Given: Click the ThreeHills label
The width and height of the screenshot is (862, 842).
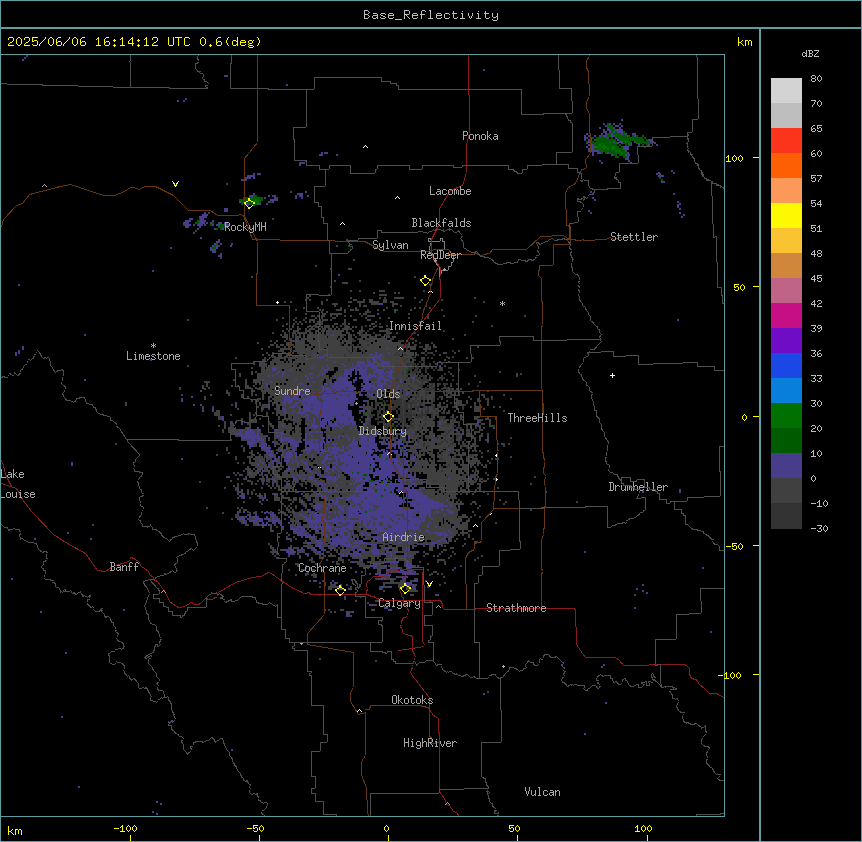Looking at the screenshot, I should click(x=537, y=418).
